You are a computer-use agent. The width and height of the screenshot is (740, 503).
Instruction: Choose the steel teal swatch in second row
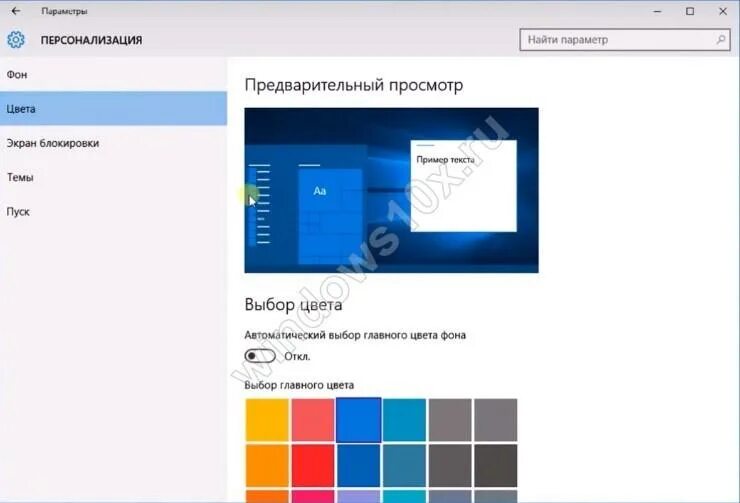(404, 465)
